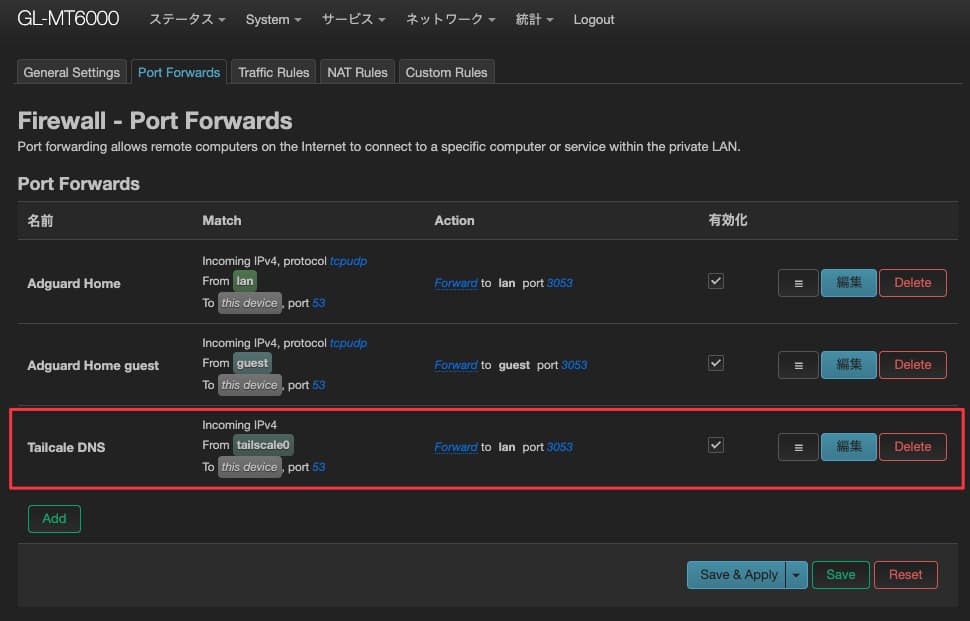Screen dimensions: 970x621
Task: Click the drag handle icon for Tailcale DNS
Action: [x=798, y=447]
